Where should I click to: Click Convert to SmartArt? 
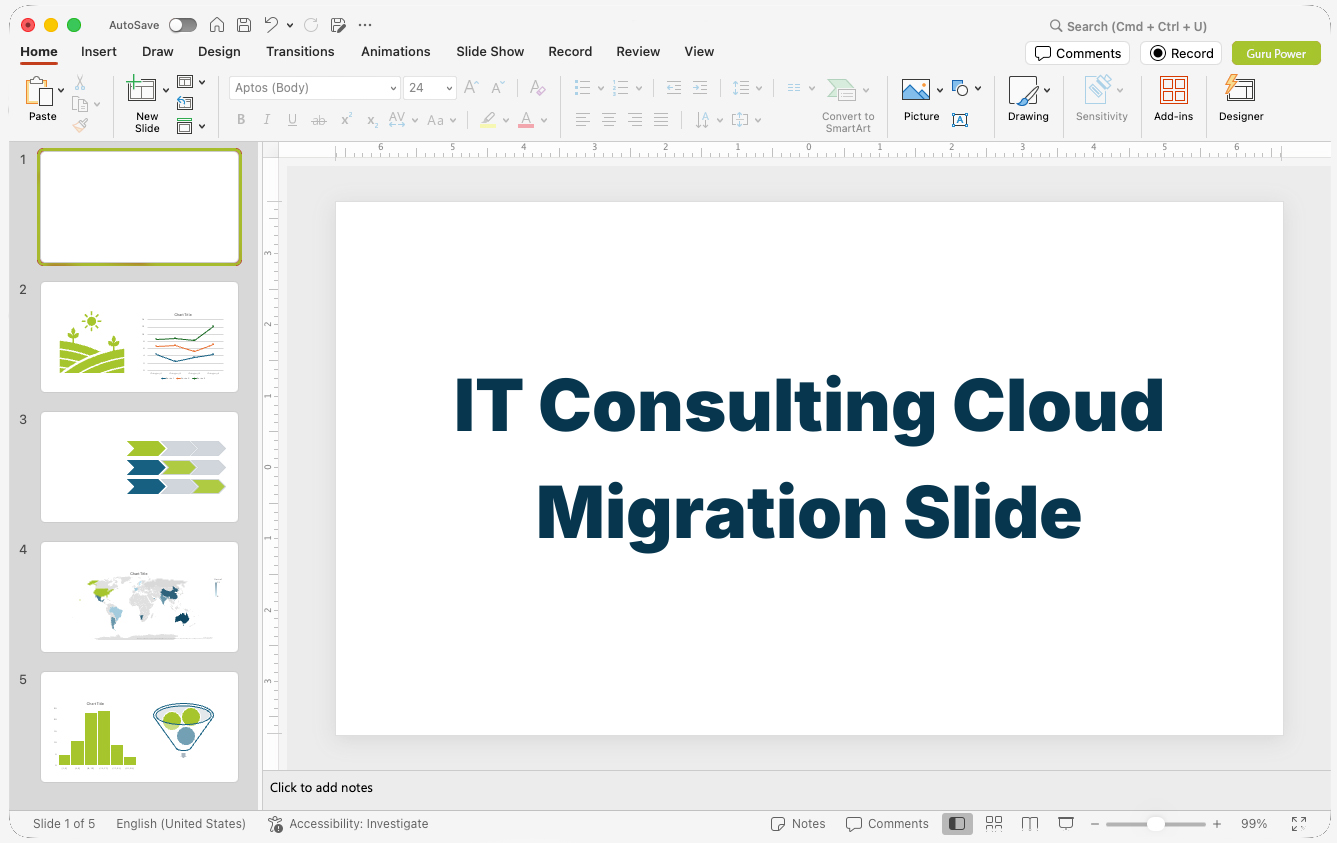(848, 105)
